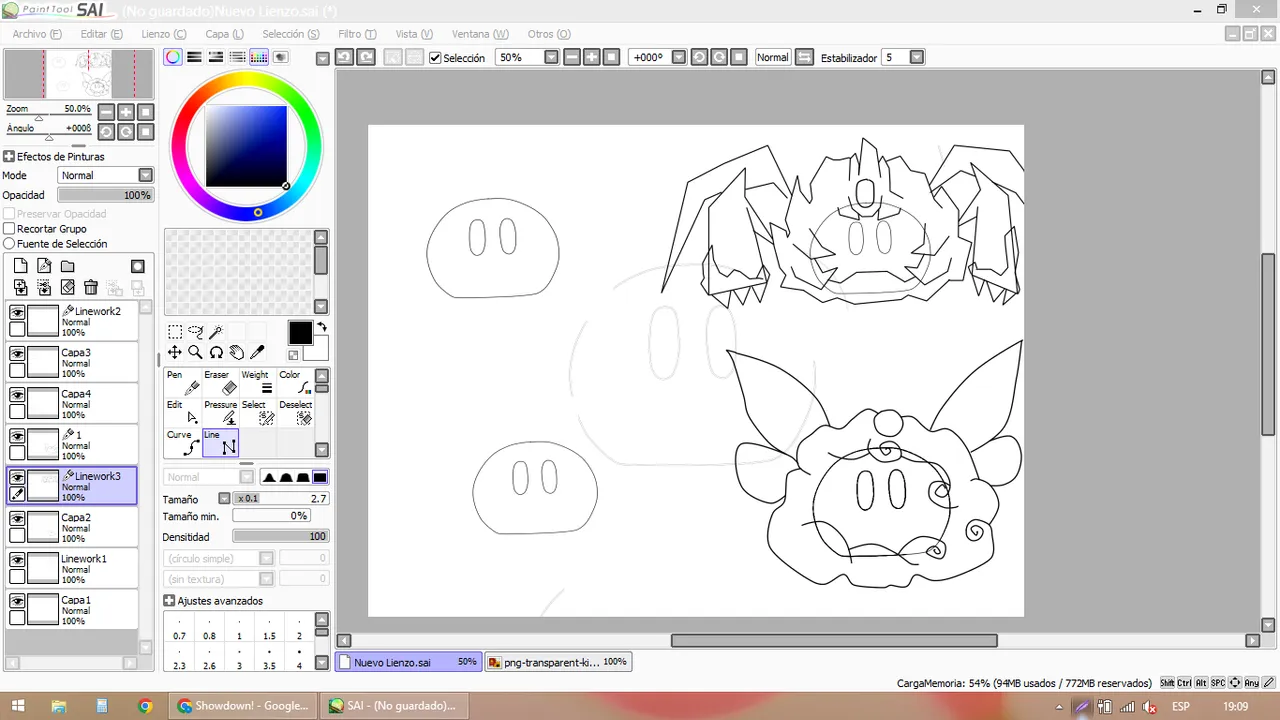Screen dimensions: 1280x720
Task: Open the Tamaño multiplier dropdown arrow
Action: 224,498
